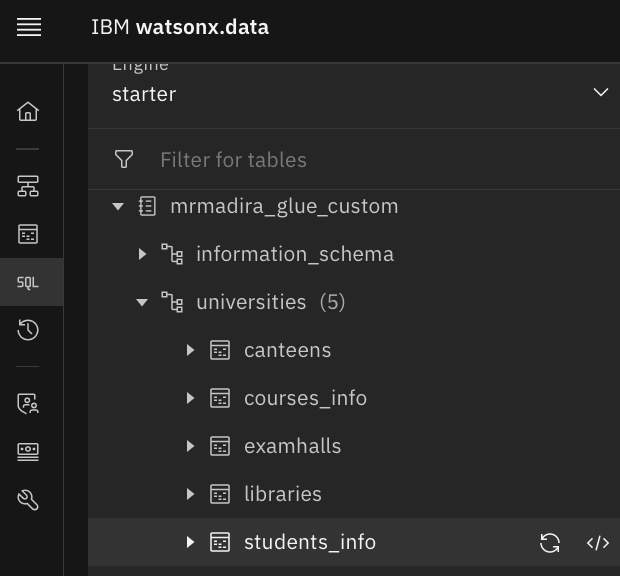
Task: Expand the students_info table
Action: click(x=190, y=542)
